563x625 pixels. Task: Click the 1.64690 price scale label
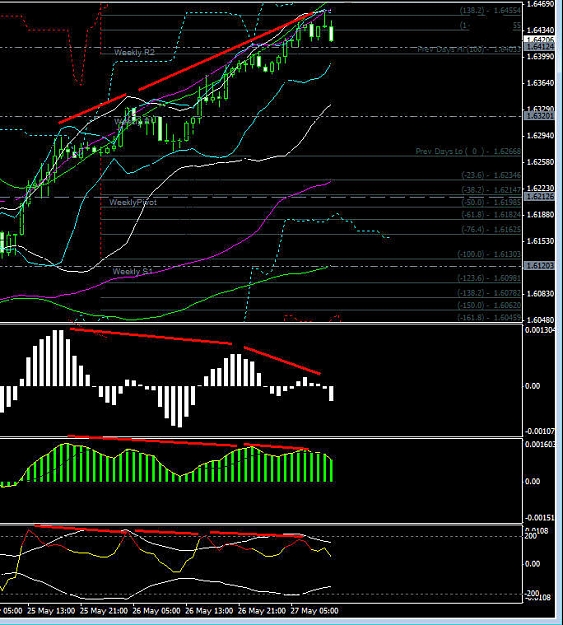click(x=541, y=4)
